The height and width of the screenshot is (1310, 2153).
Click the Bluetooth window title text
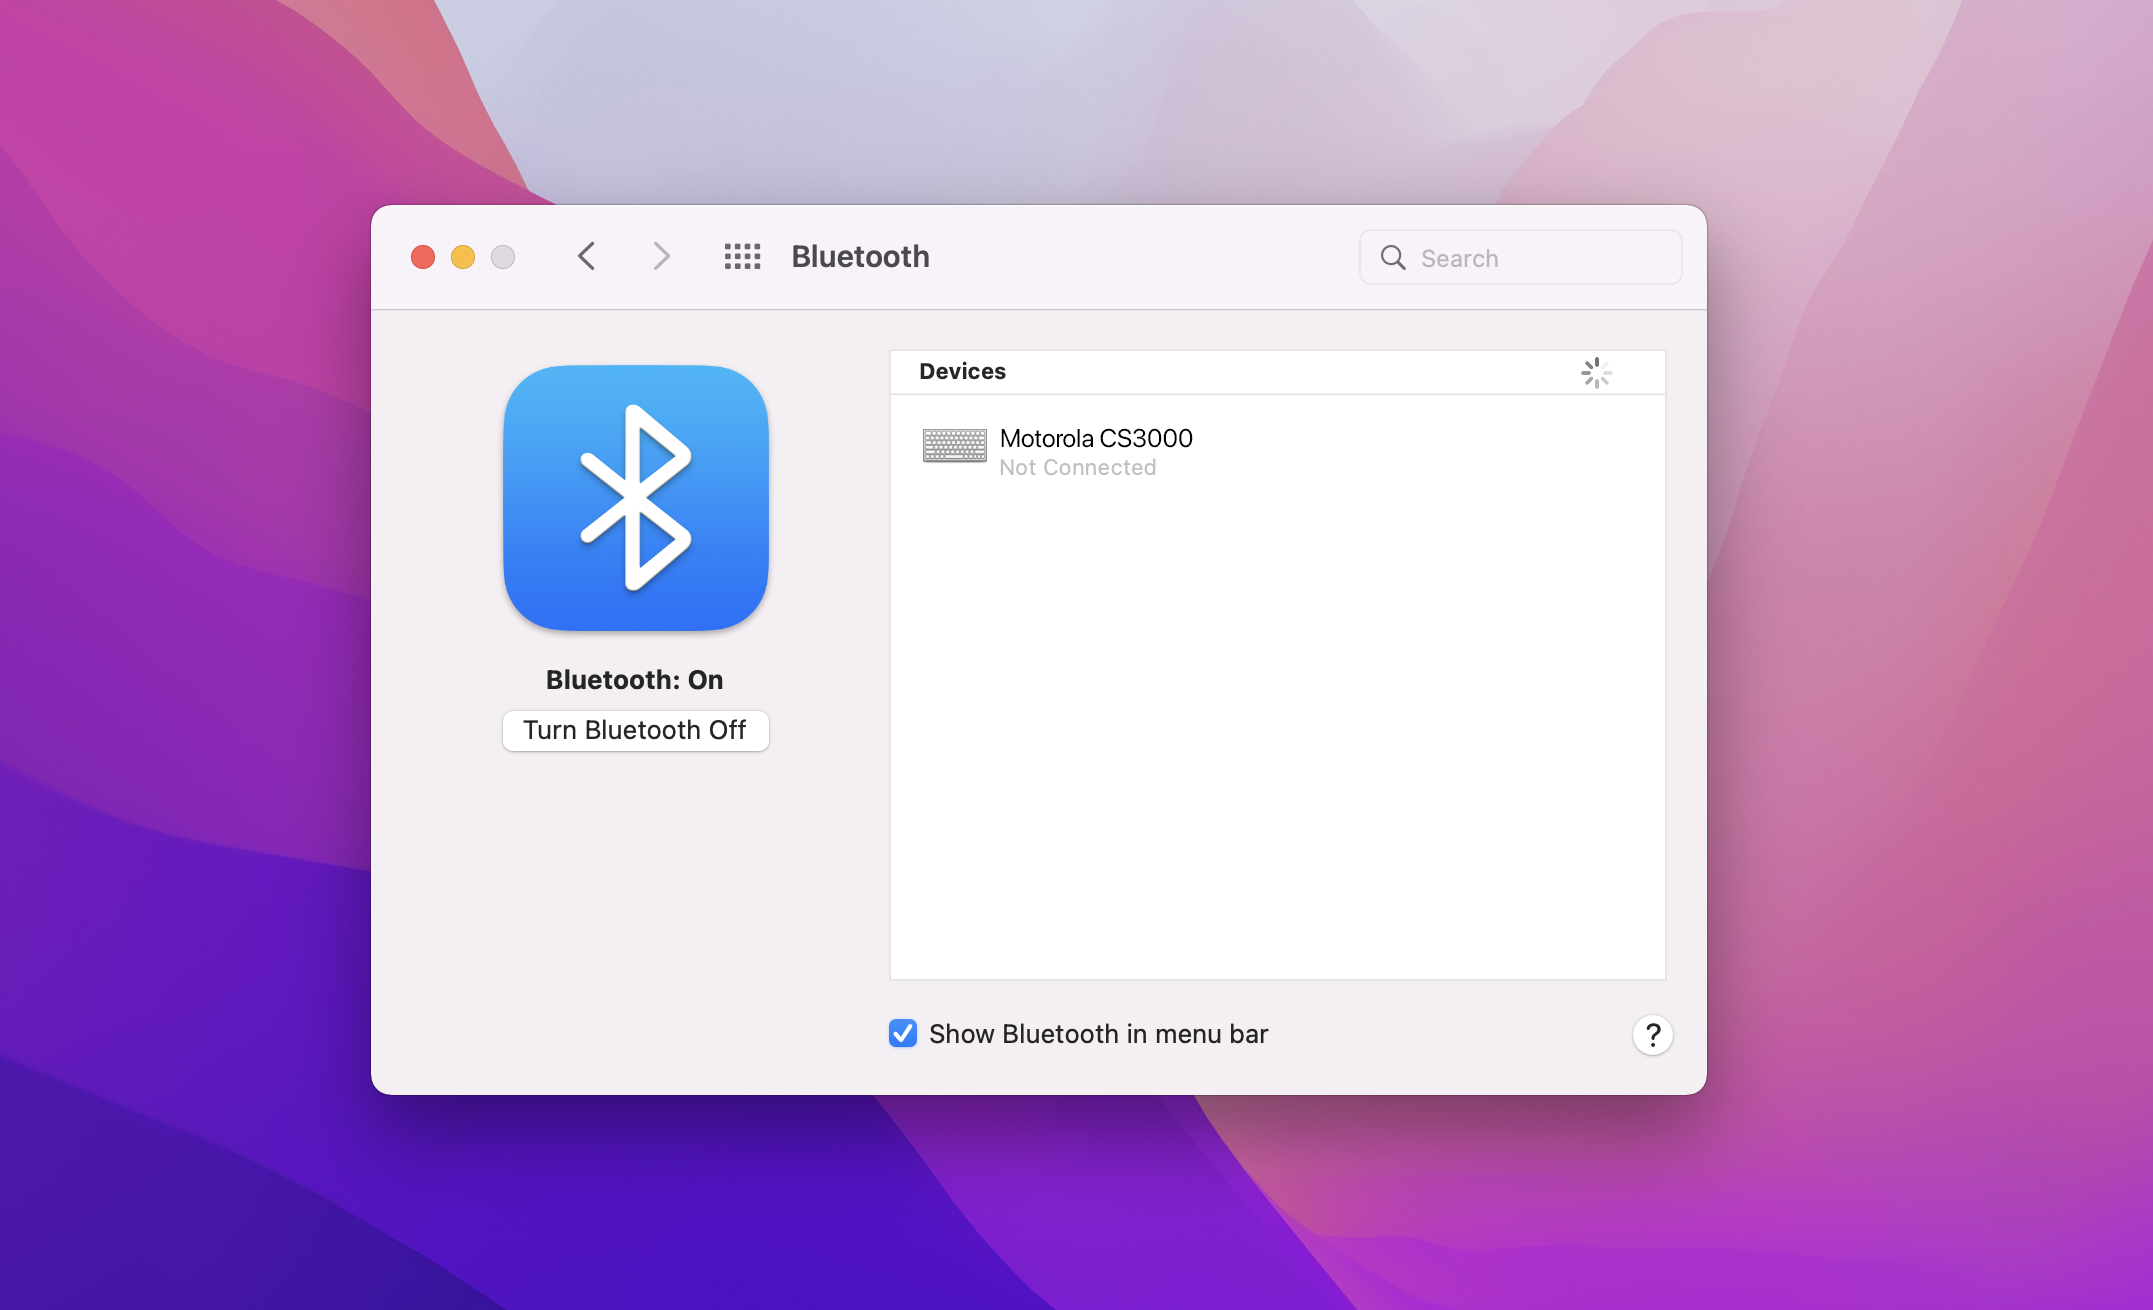tap(860, 257)
